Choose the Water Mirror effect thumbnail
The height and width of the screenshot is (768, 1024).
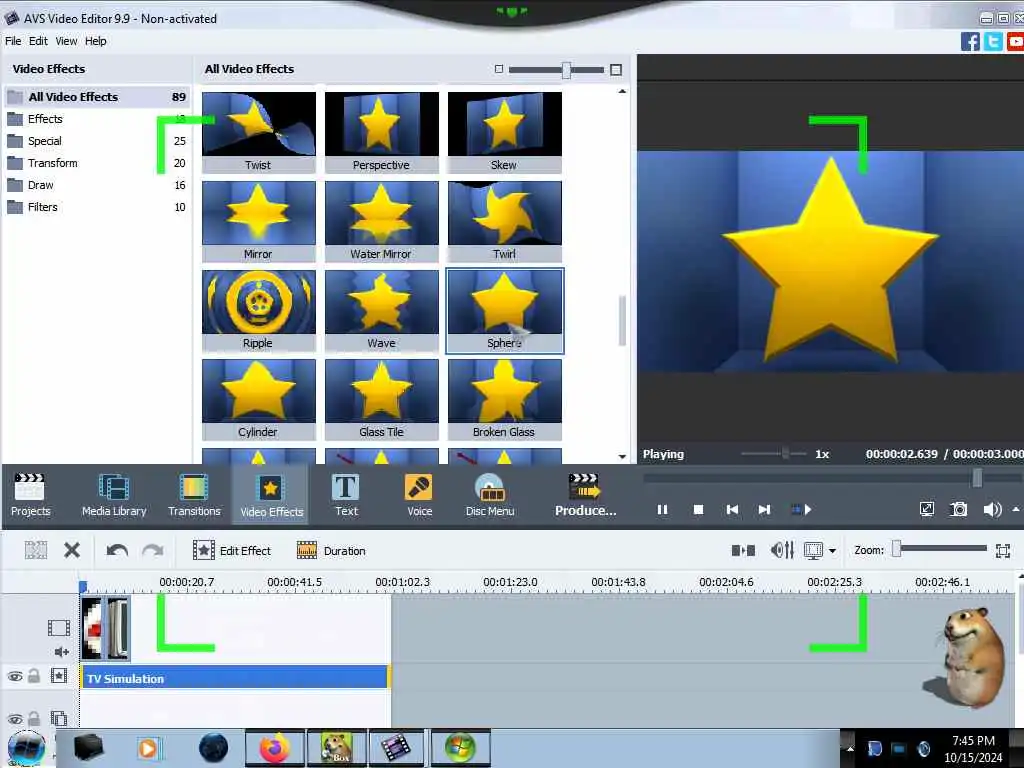pyautogui.click(x=381, y=221)
